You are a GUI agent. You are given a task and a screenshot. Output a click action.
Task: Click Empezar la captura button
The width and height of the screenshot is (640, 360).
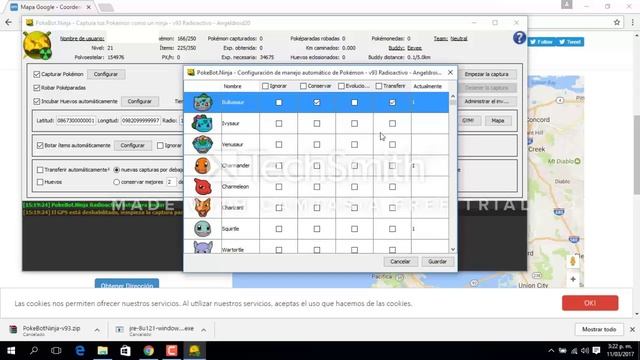click(487, 74)
